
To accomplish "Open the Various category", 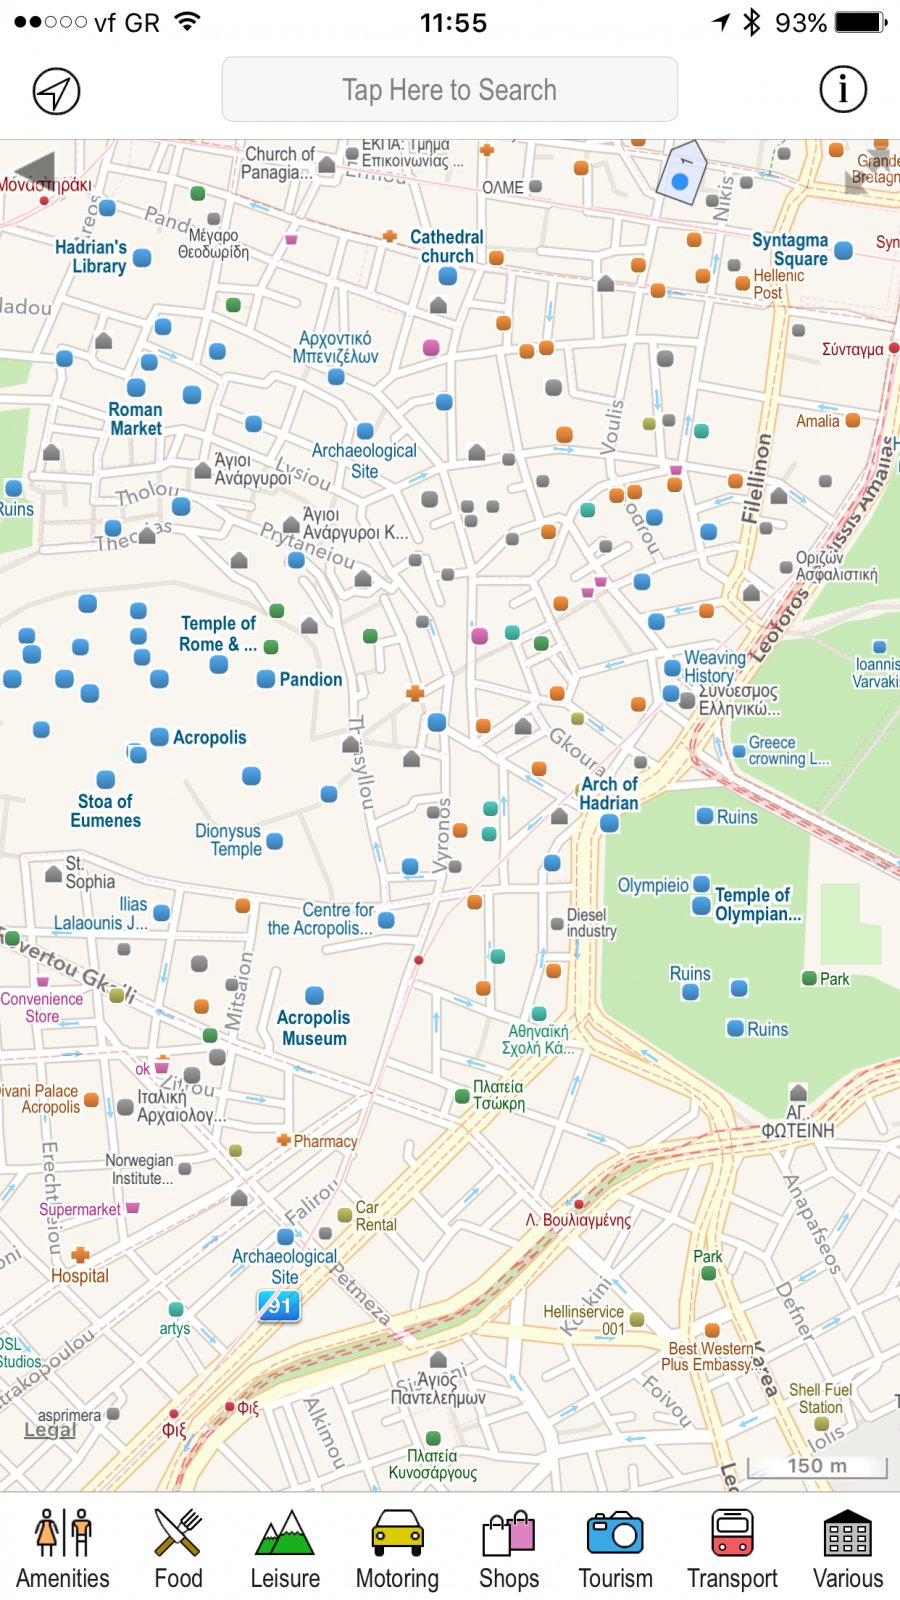I will pos(848,1548).
